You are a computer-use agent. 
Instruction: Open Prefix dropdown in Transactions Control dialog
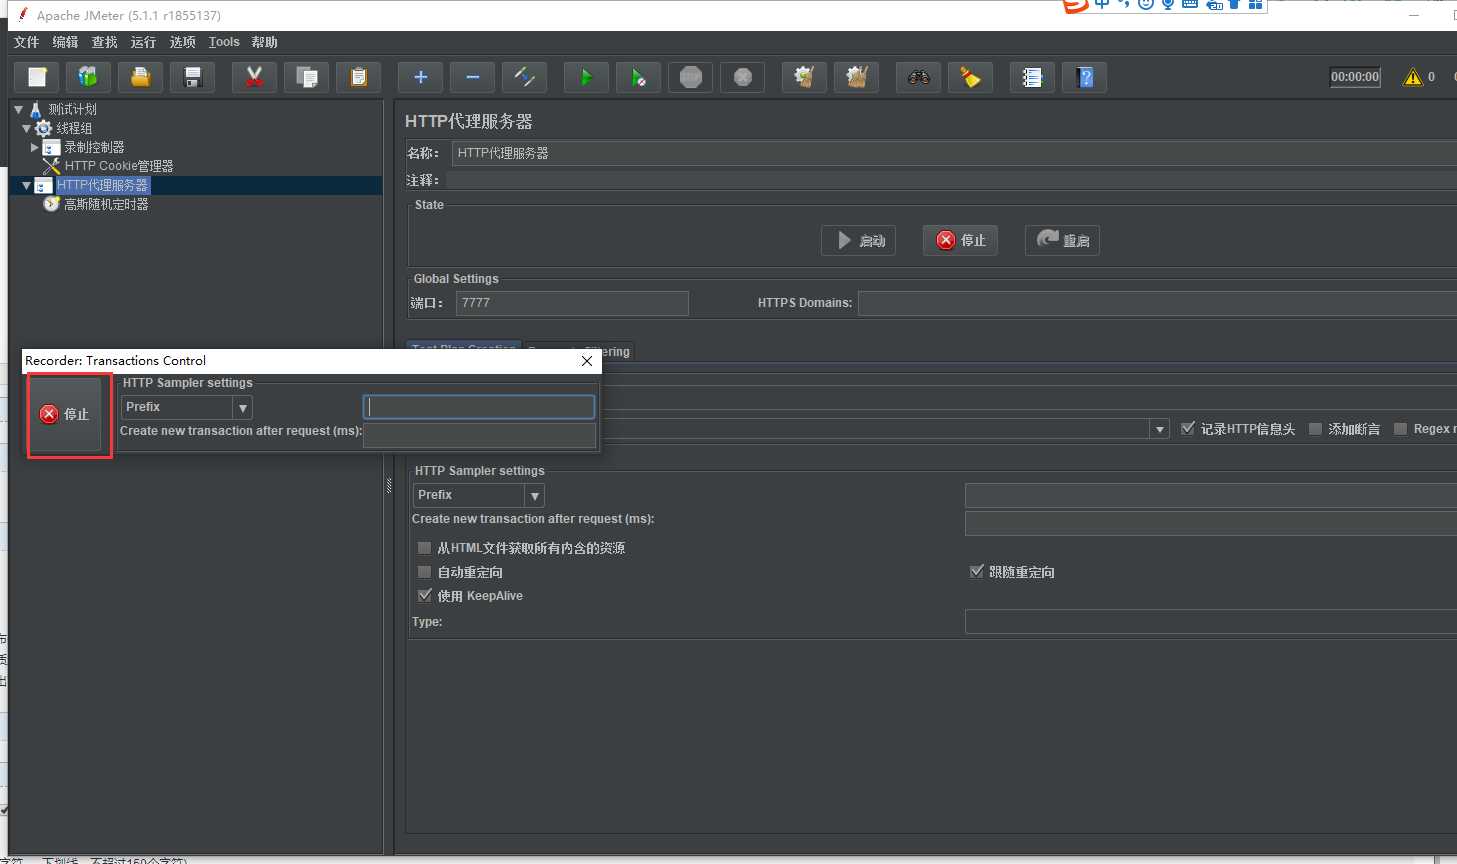[x=242, y=407]
